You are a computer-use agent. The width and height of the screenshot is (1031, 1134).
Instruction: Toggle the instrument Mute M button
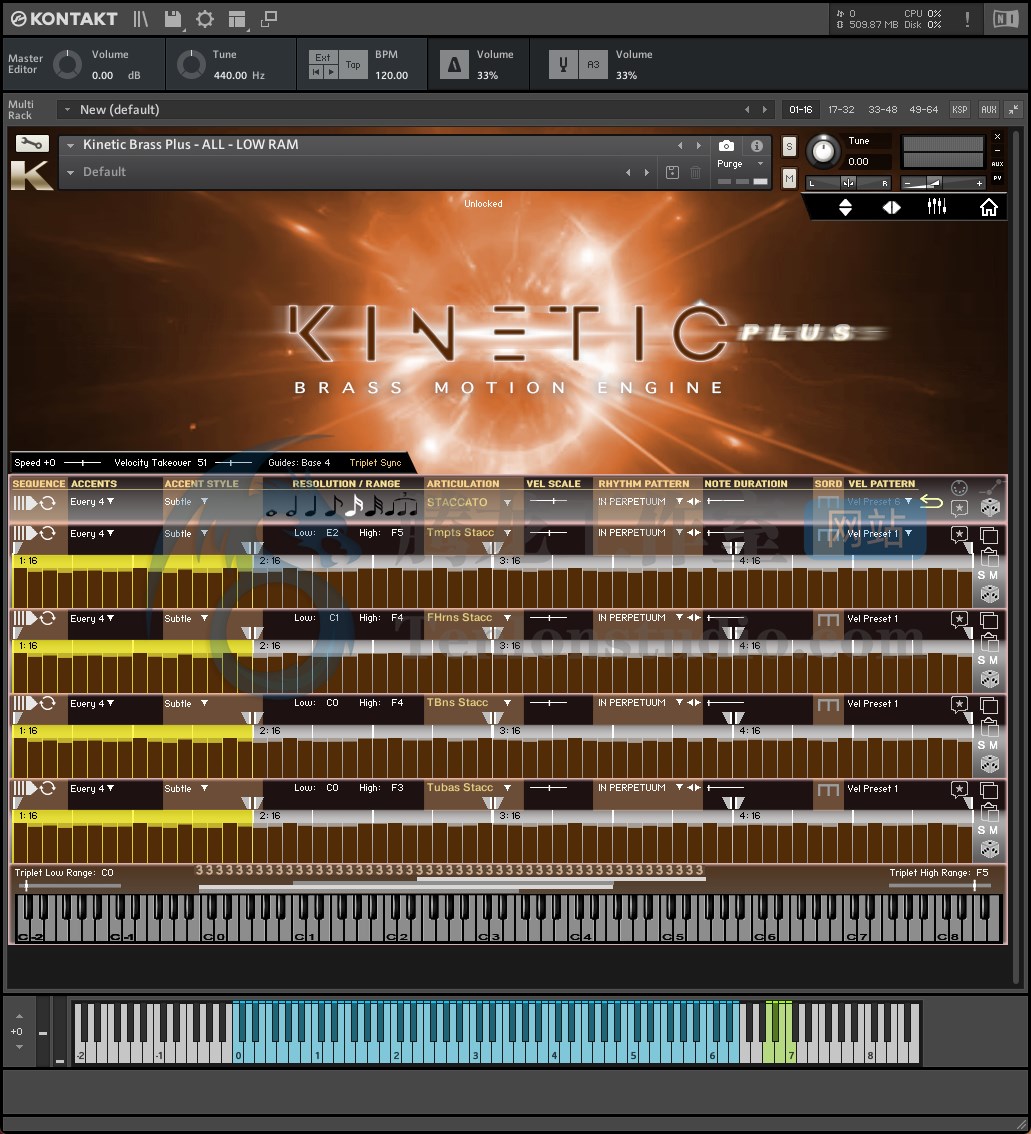click(x=789, y=177)
